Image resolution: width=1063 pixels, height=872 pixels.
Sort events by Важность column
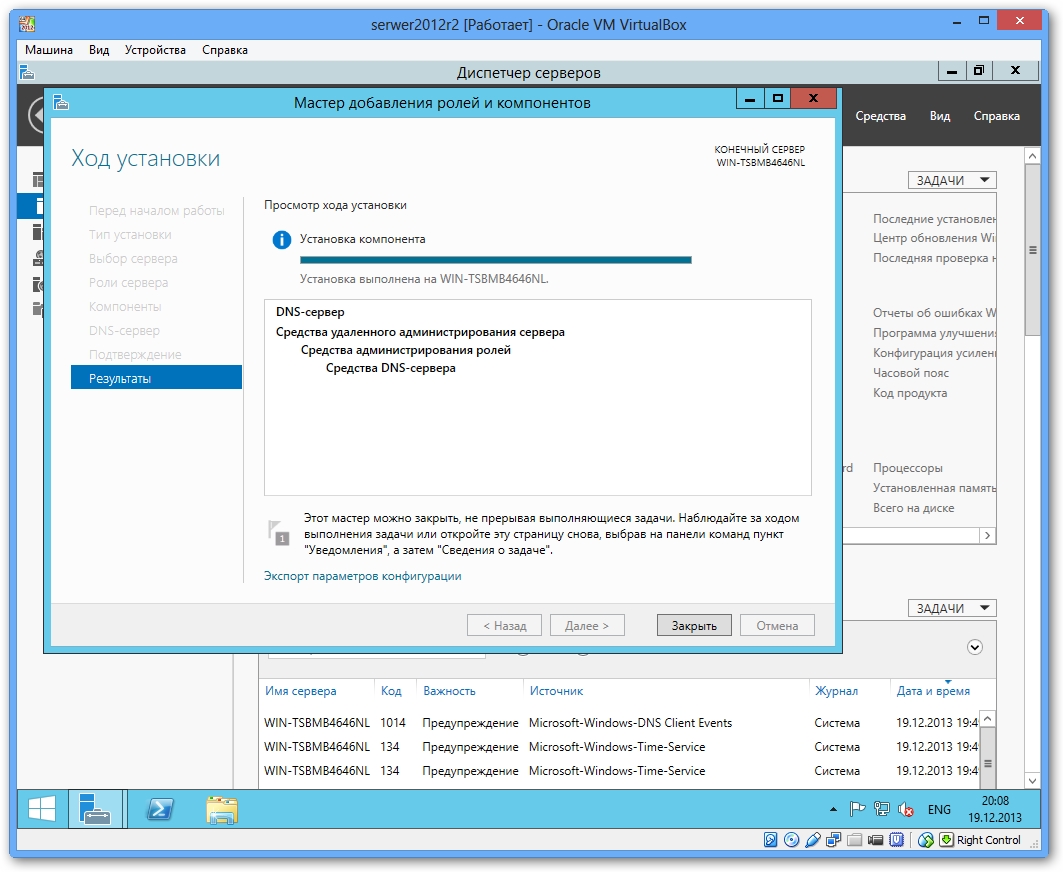click(x=449, y=691)
